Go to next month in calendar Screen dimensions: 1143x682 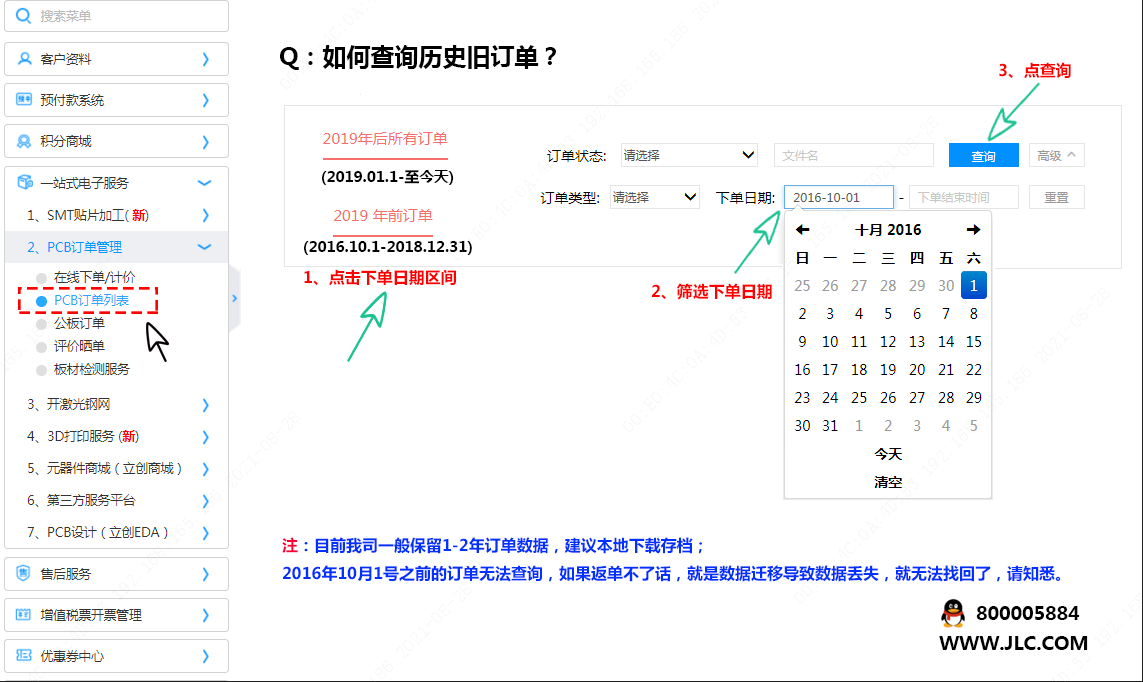pos(973,230)
